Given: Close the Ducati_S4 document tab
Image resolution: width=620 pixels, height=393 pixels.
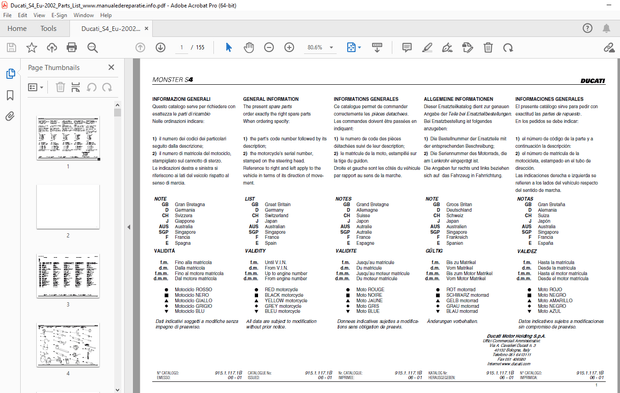Looking at the screenshot, I should coord(146,28).
